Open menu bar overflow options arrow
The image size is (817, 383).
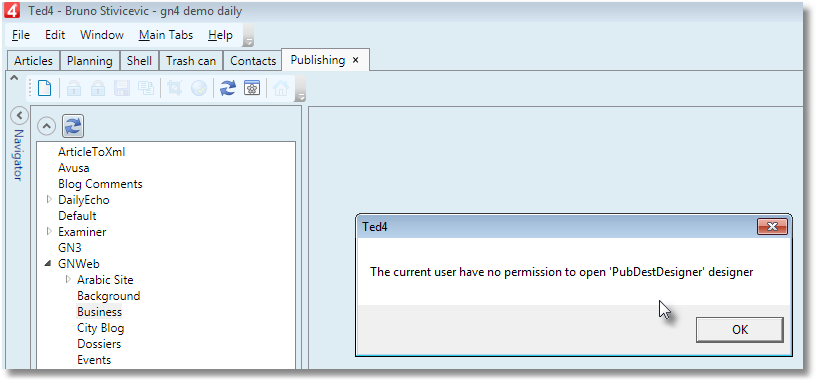(x=249, y=41)
